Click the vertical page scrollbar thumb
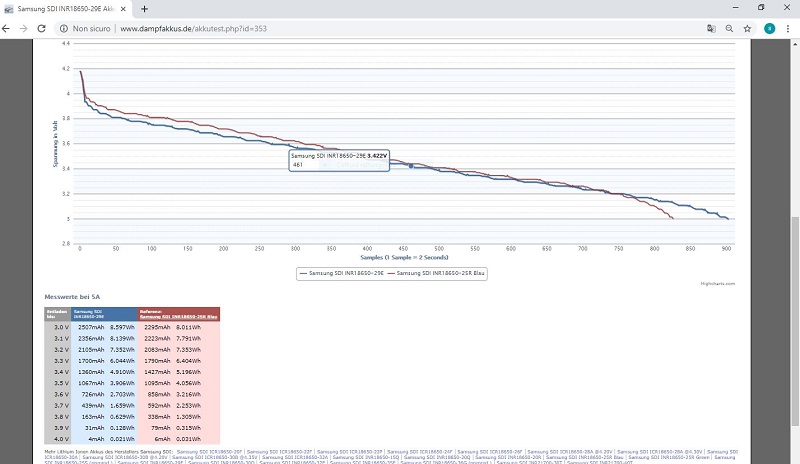The width and height of the screenshot is (800, 464). (x=795, y=322)
